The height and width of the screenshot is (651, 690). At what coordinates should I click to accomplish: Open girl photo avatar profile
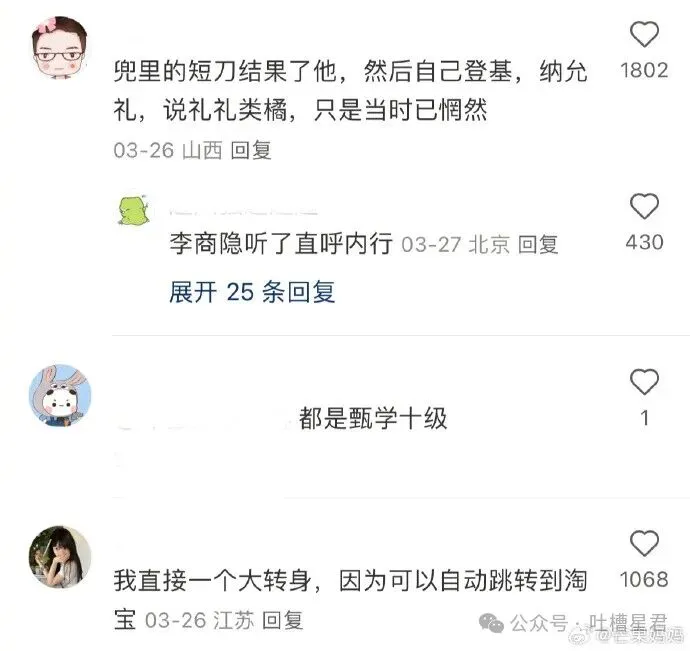pyautogui.click(x=60, y=556)
